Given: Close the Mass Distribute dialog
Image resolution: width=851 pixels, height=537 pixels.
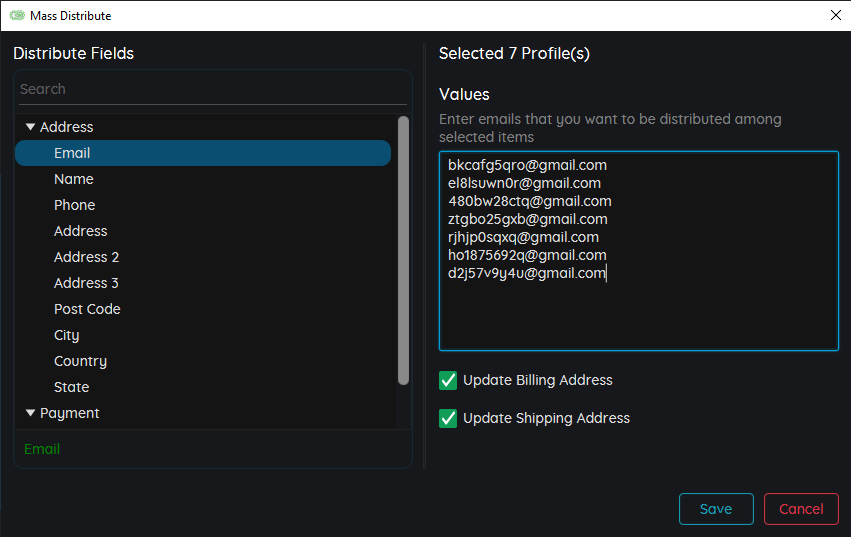Looking at the screenshot, I should [x=836, y=15].
